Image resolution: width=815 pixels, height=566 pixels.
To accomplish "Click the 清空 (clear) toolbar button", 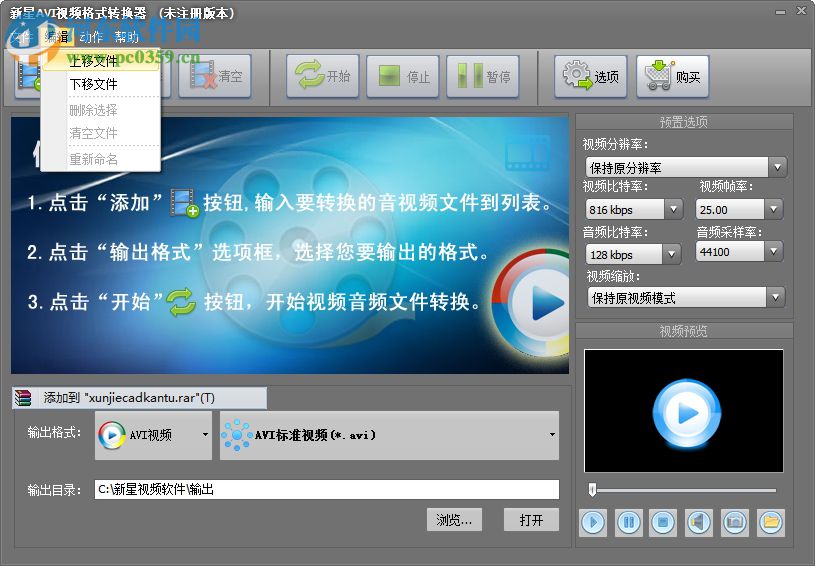I will click(215, 76).
